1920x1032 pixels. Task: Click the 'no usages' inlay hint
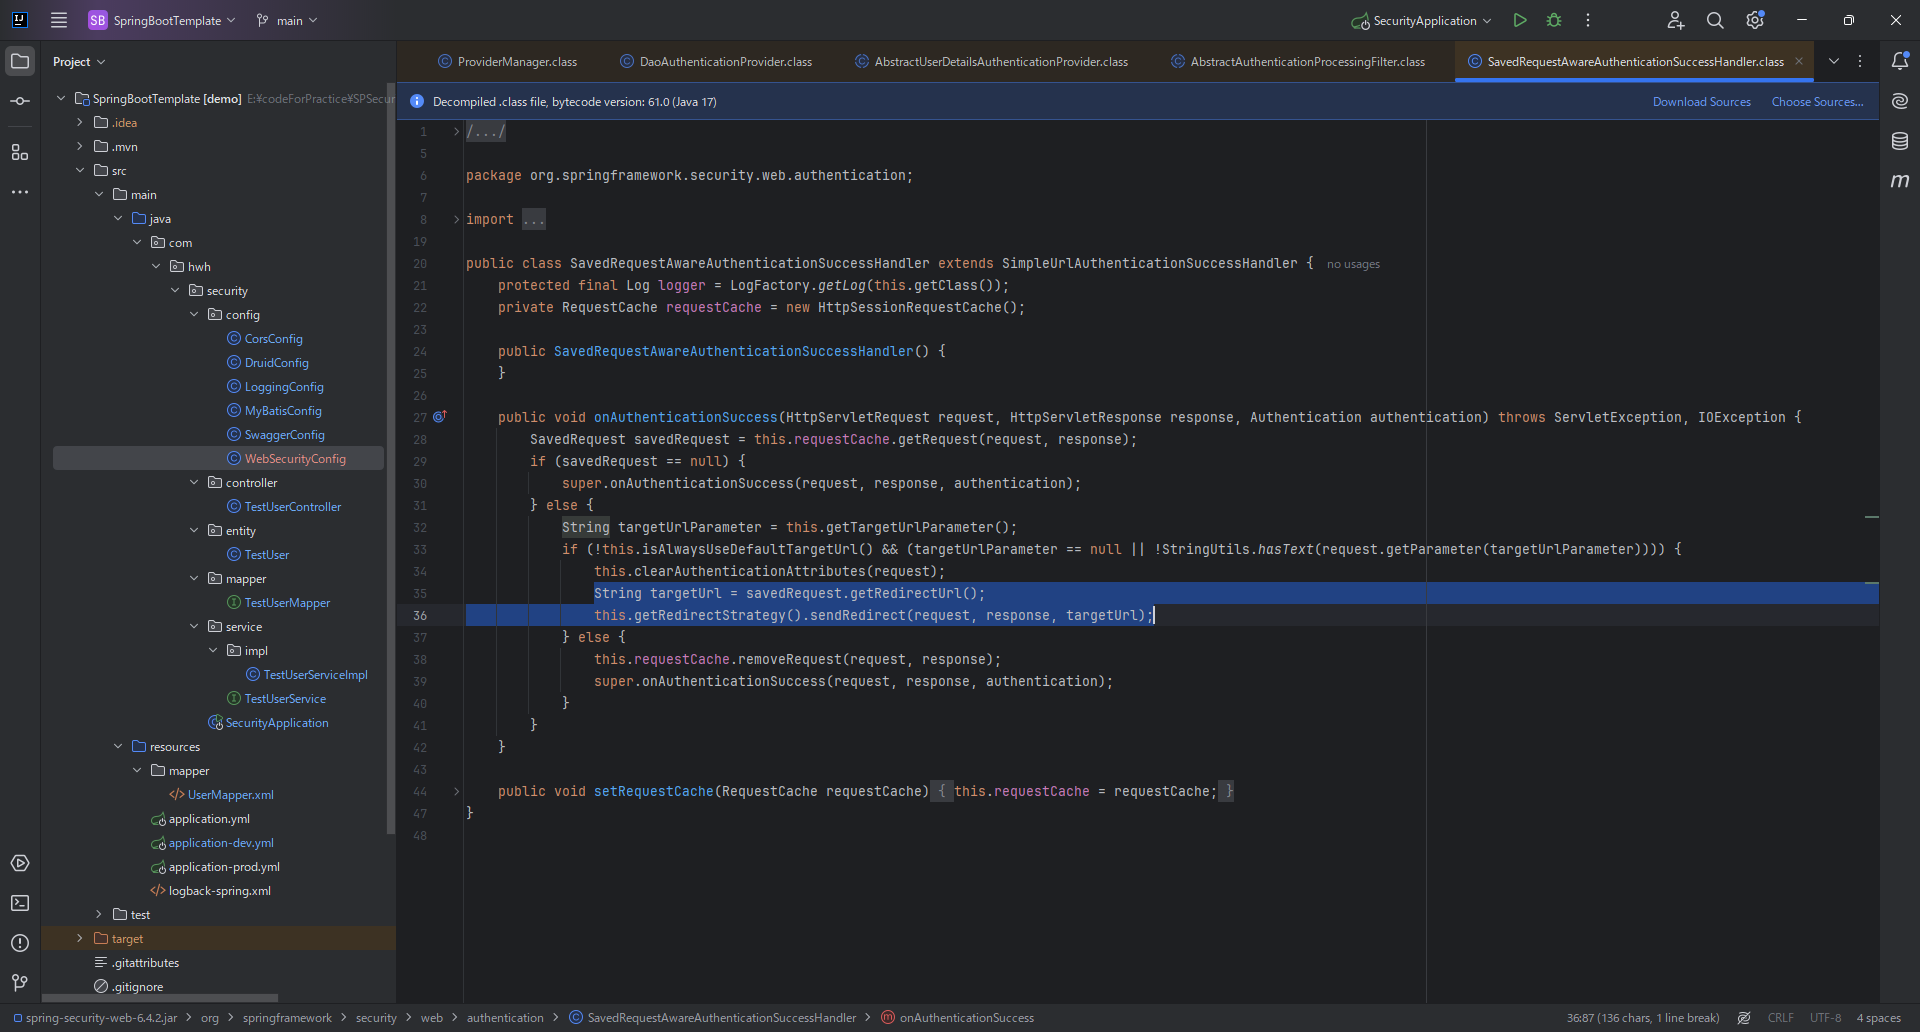coord(1353,264)
